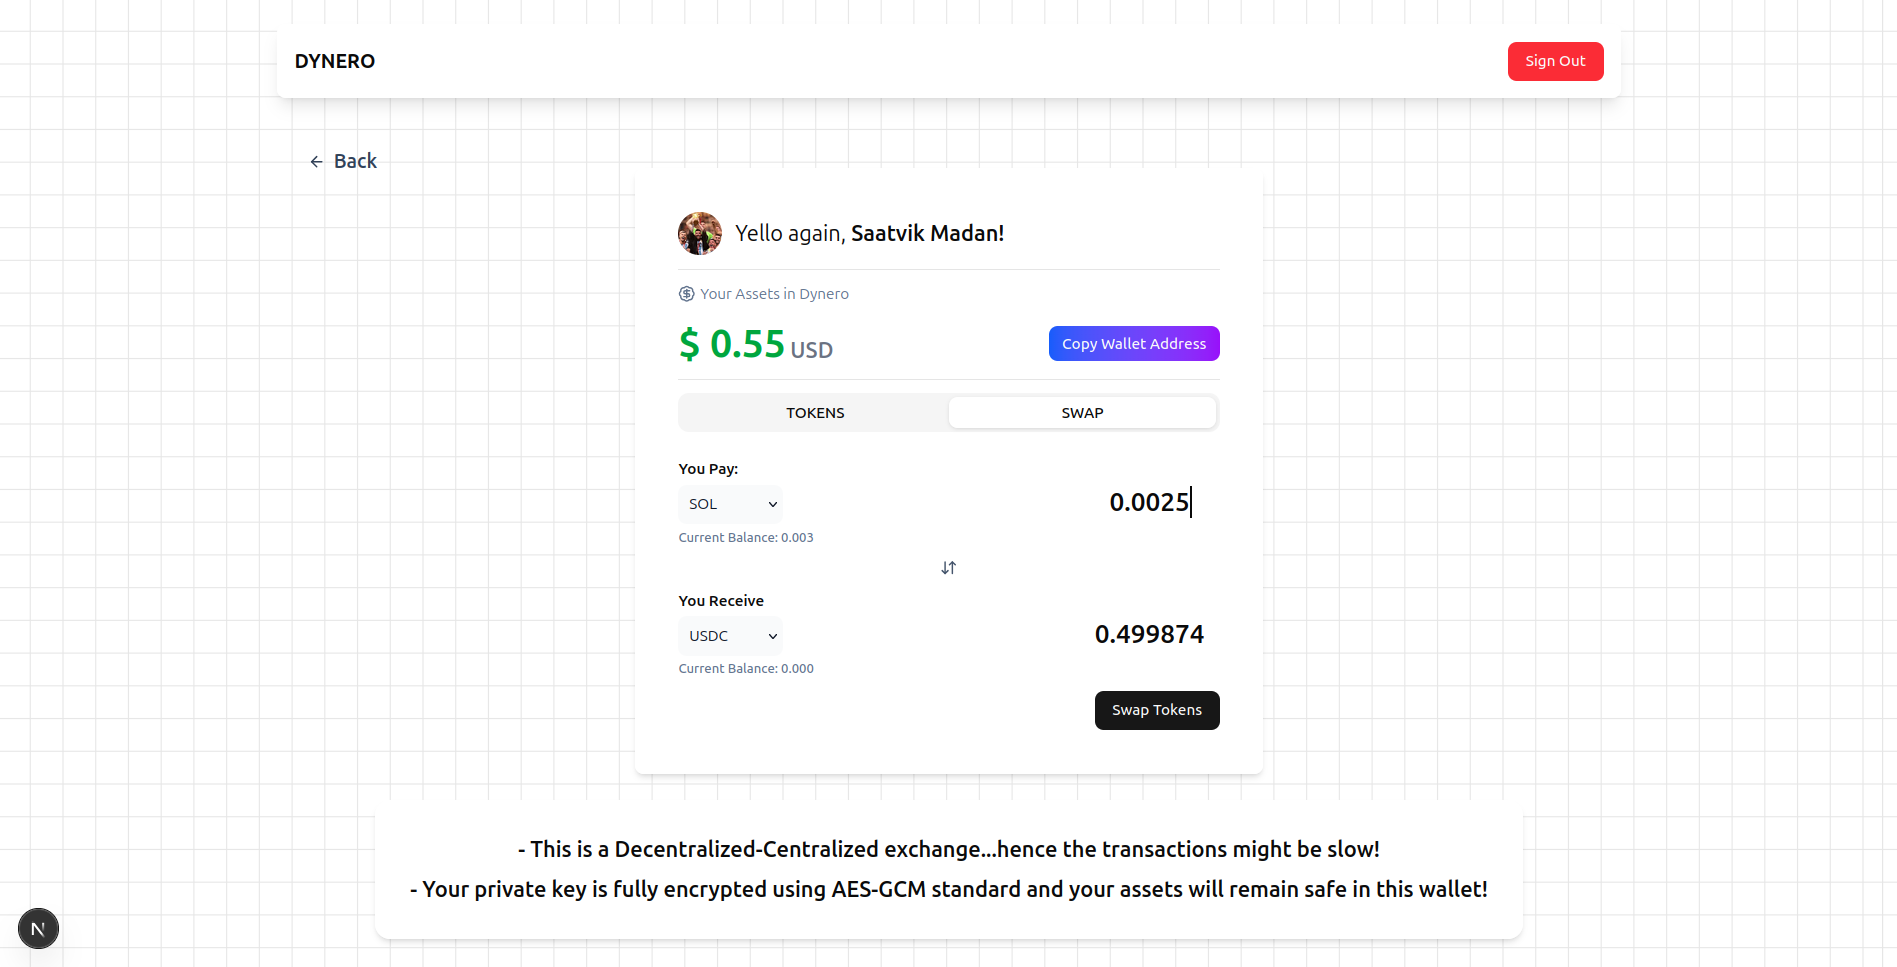Open the SOL pay token dropdown
Viewport: 1897px width, 967px height.
tap(729, 505)
